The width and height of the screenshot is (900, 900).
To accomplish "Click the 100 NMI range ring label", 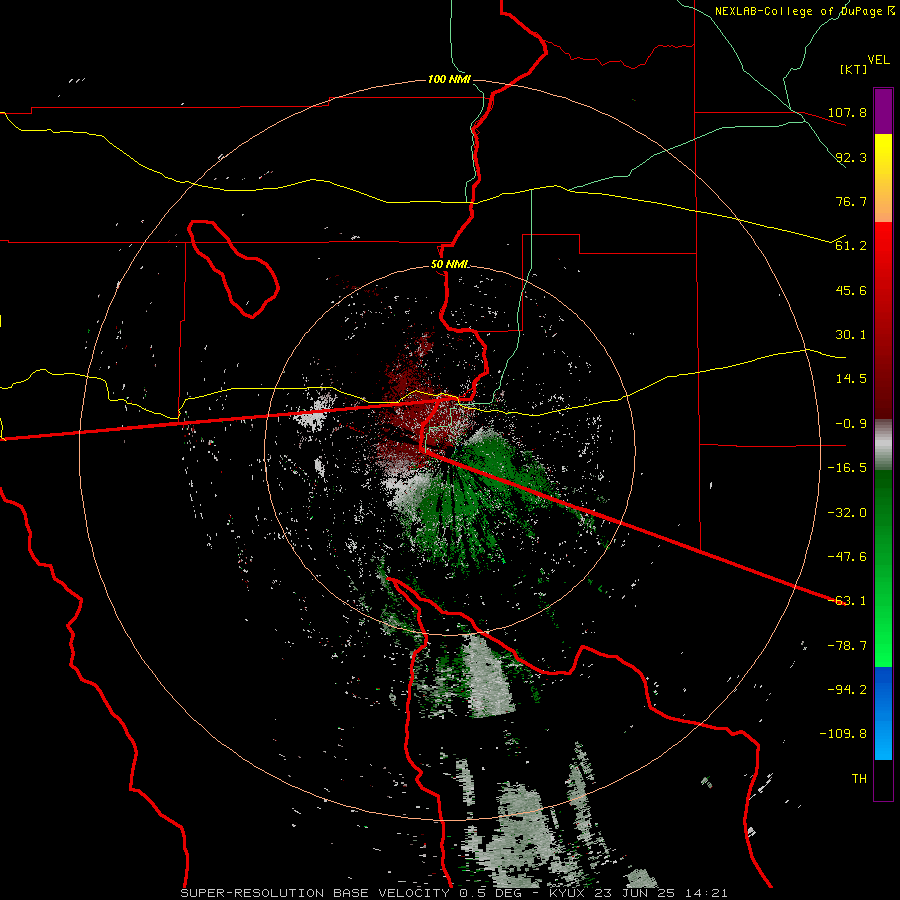I will (449, 79).
